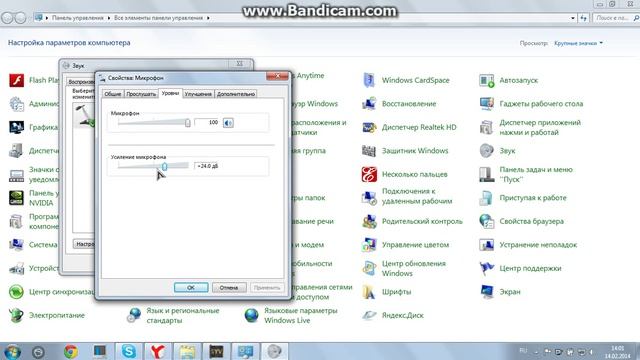640x360 pixels.
Task: Confirm microphone properties with OK
Action: tap(191, 287)
